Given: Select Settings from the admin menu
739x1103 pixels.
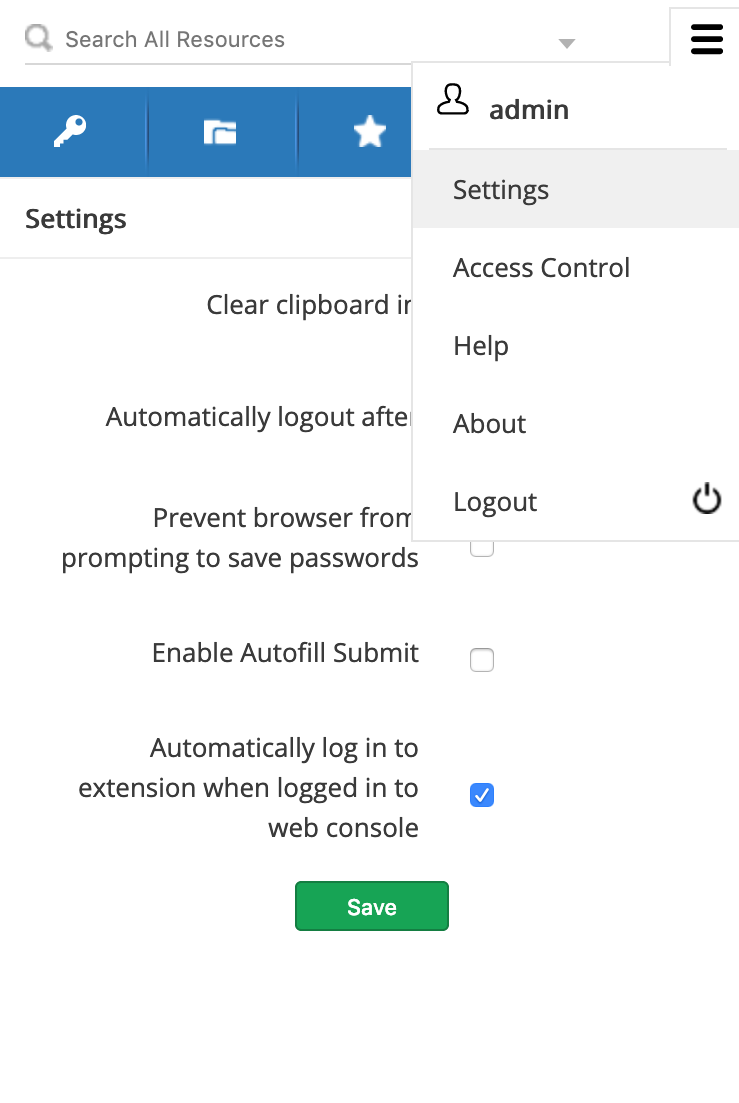Looking at the screenshot, I should pyautogui.click(x=501, y=190).
